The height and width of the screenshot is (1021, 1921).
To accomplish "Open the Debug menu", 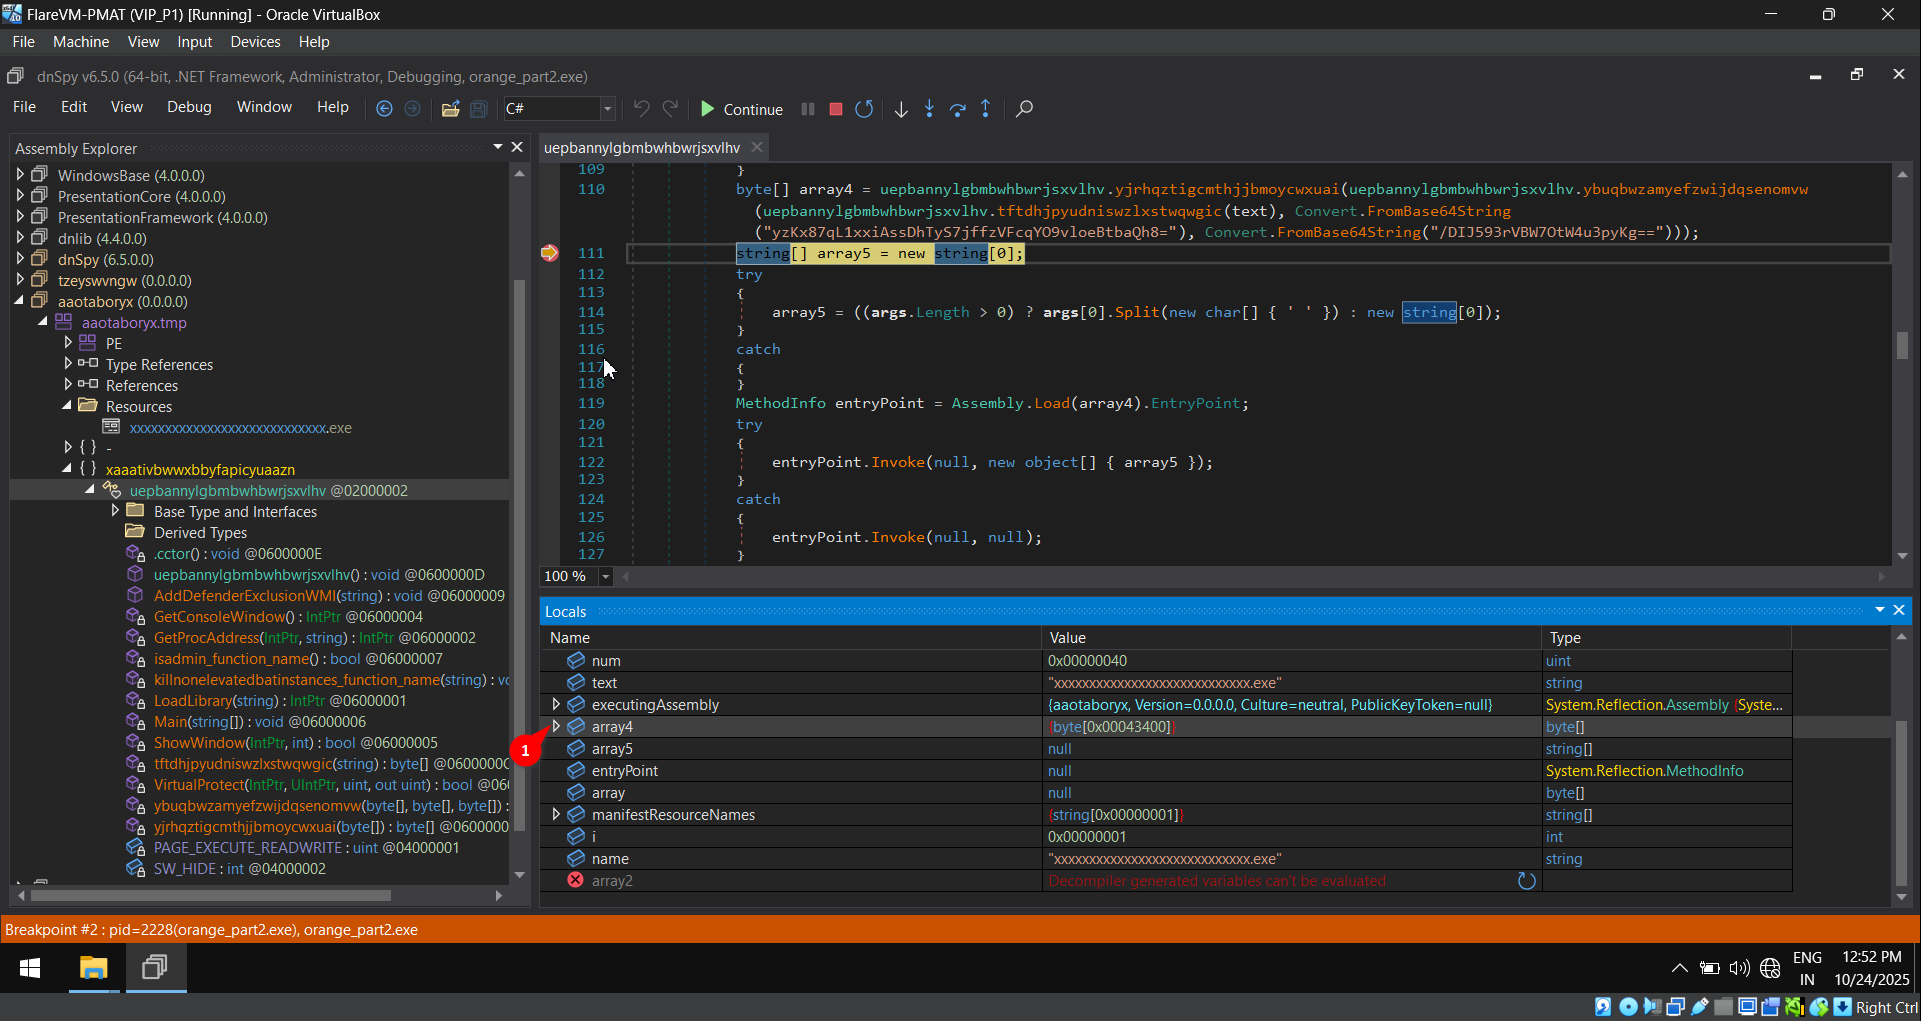I will [x=189, y=107].
